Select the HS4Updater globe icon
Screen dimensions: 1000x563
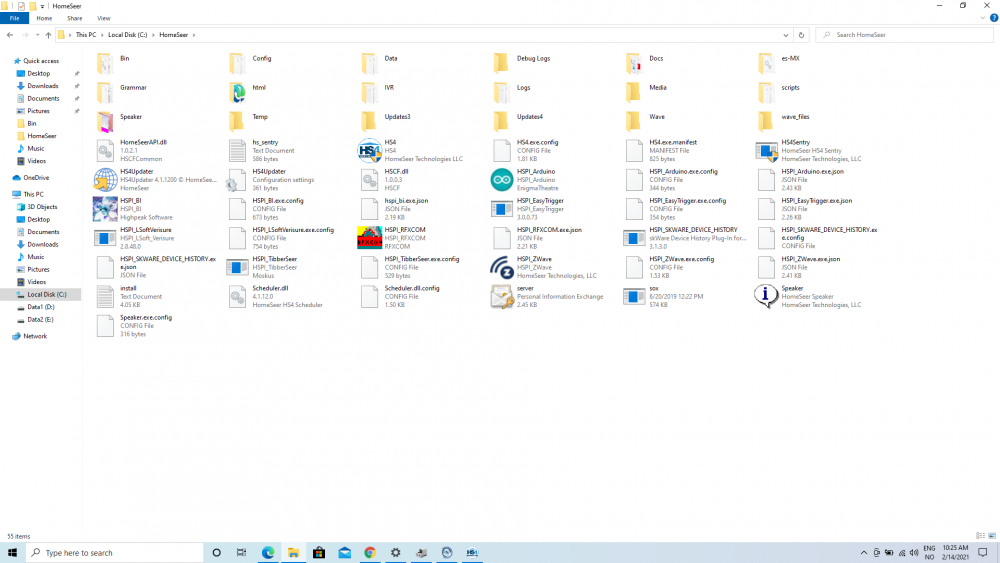105,180
